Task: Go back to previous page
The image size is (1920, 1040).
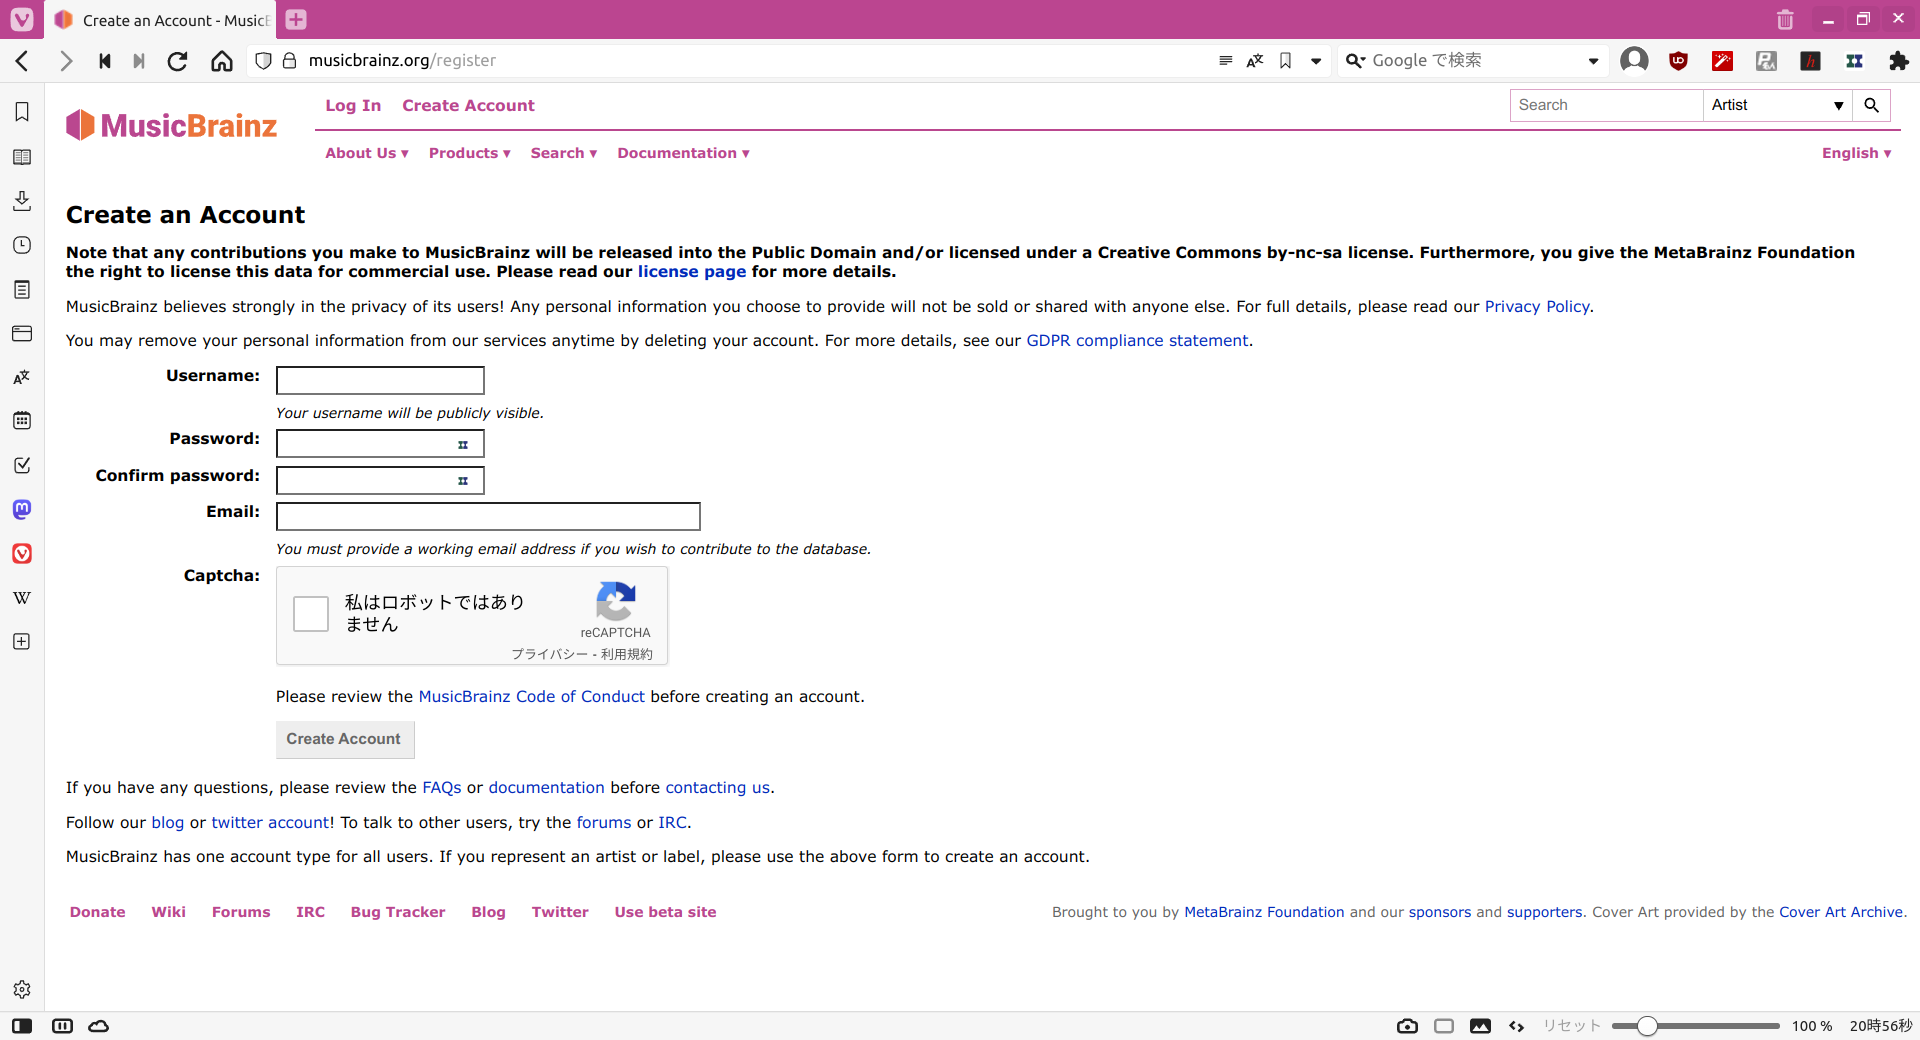Action: click(x=22, y=61)
